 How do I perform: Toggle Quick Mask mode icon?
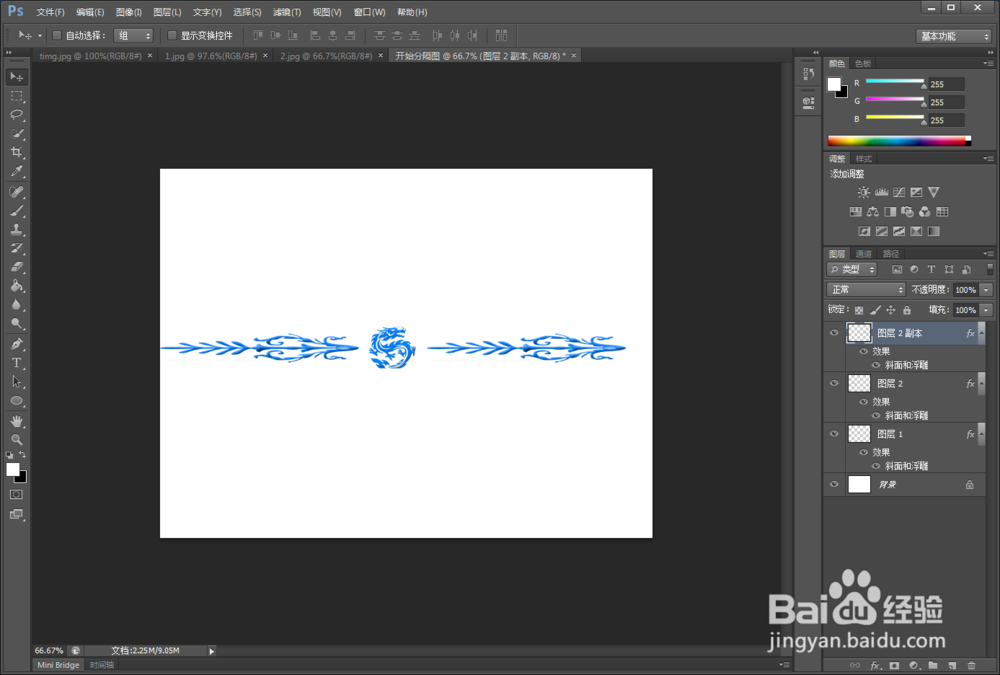click(17, 494)
